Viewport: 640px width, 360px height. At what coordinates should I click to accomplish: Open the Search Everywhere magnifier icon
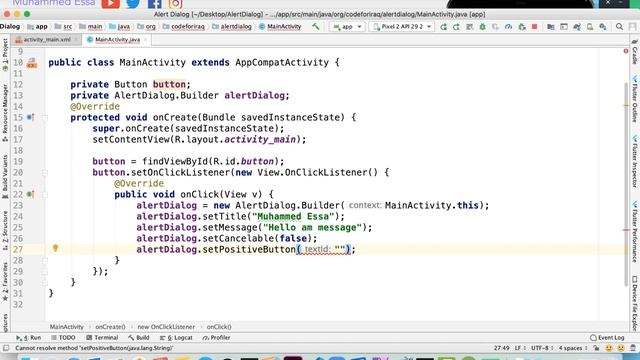tap(619, 27)
